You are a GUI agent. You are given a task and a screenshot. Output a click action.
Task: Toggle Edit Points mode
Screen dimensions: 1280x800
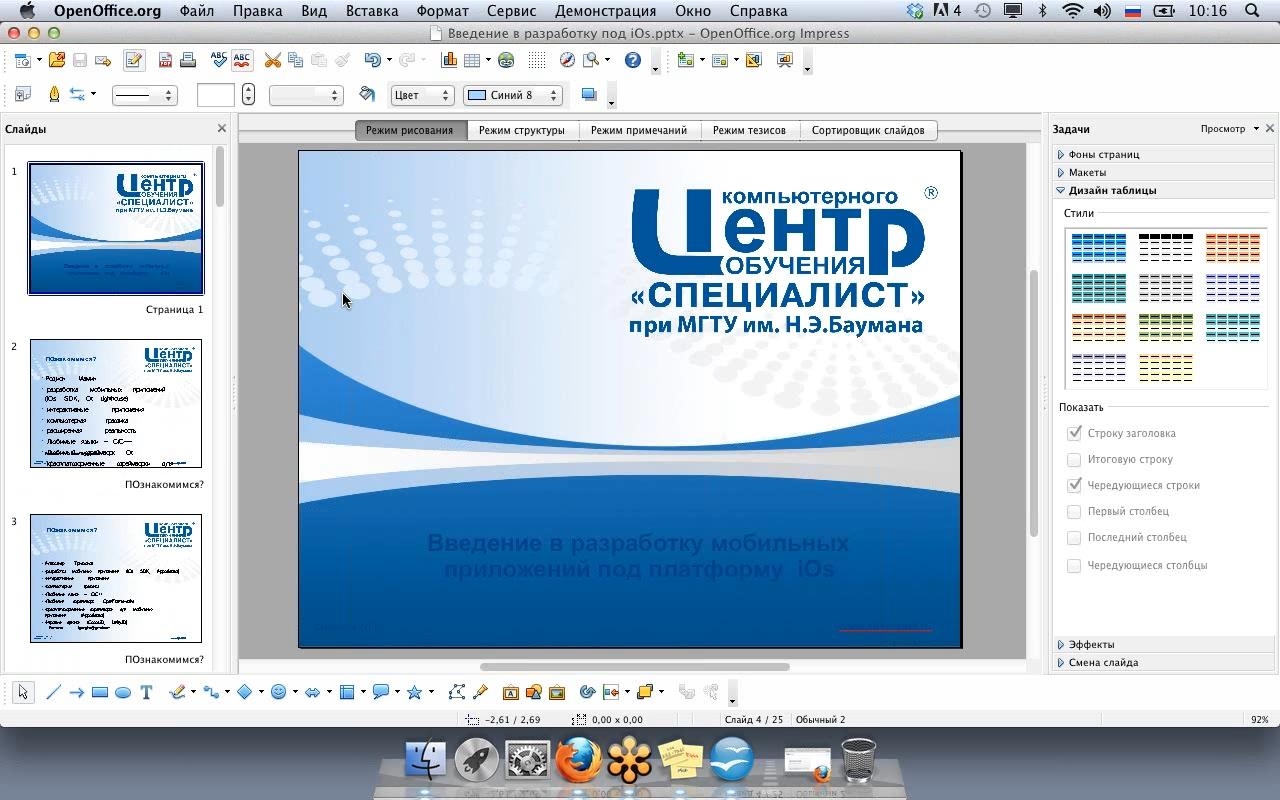457,692
